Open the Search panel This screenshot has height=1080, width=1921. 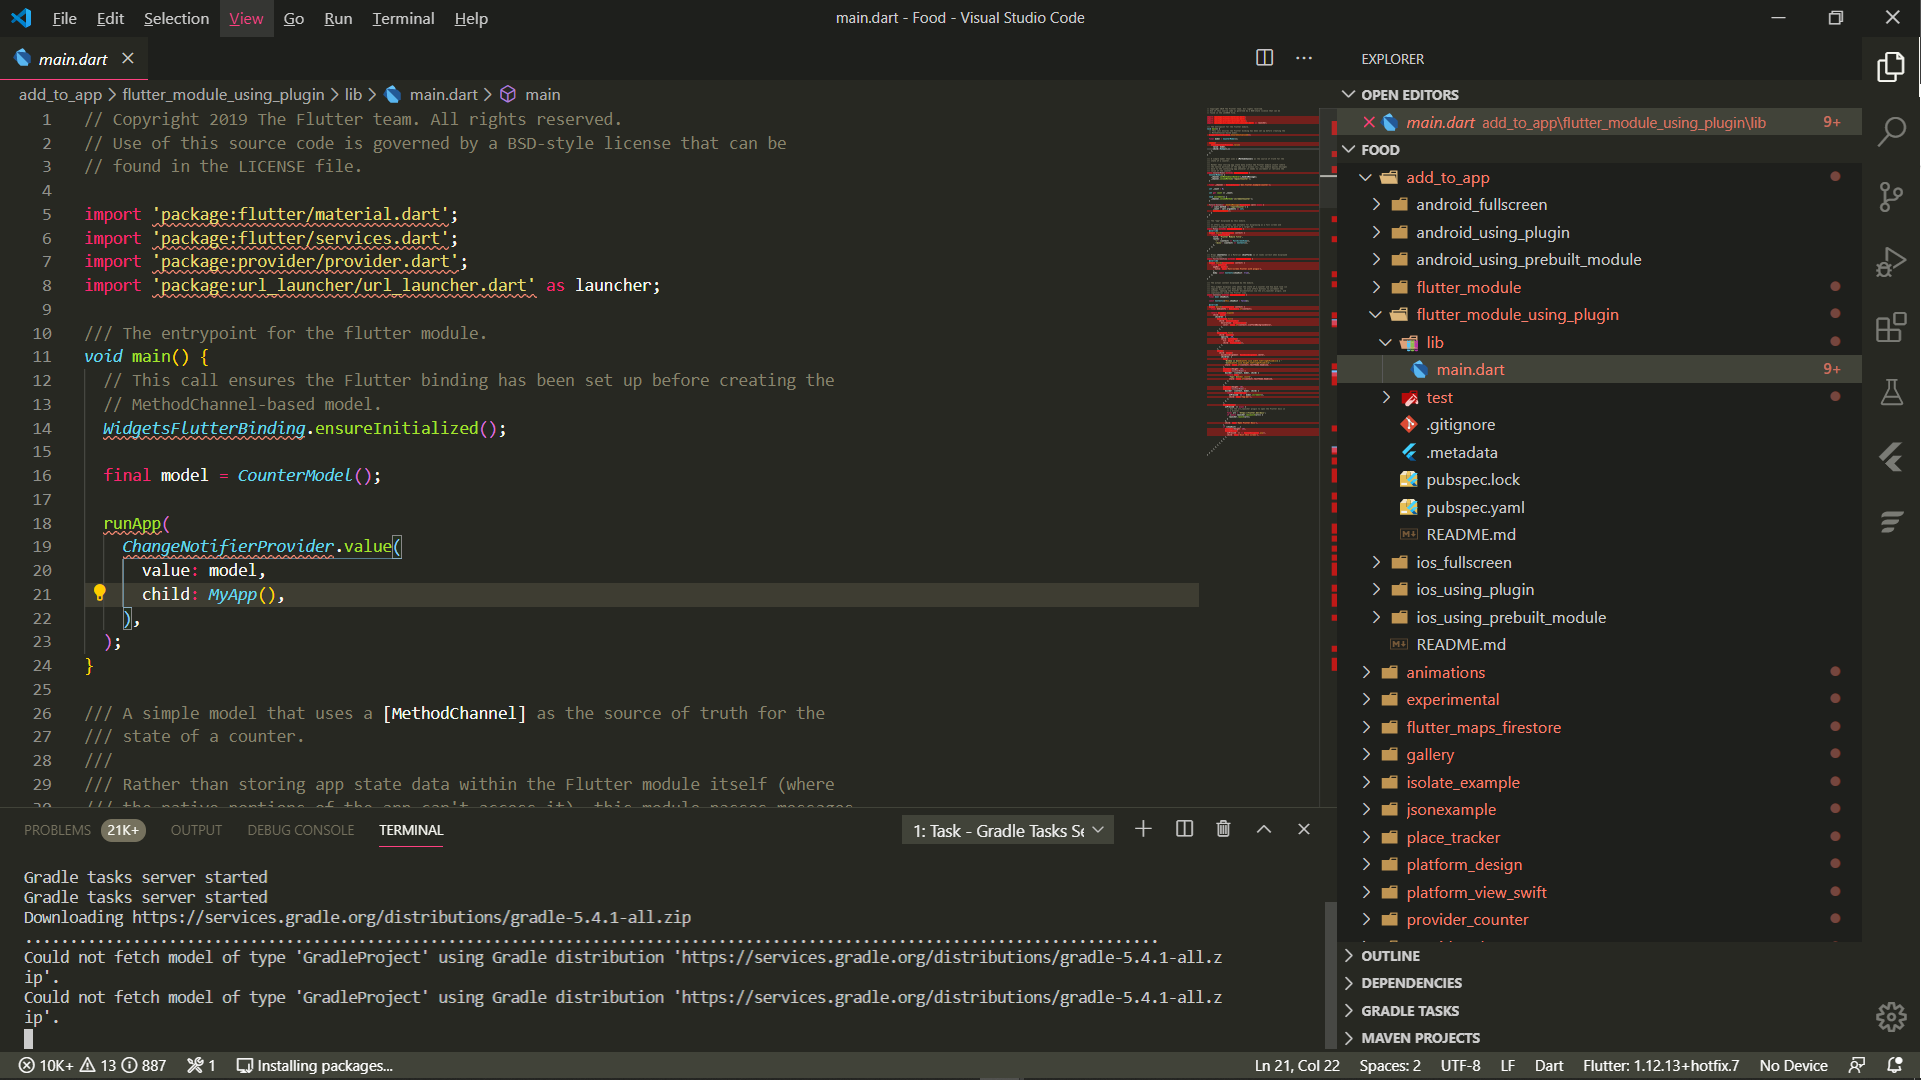point(1892,131)
